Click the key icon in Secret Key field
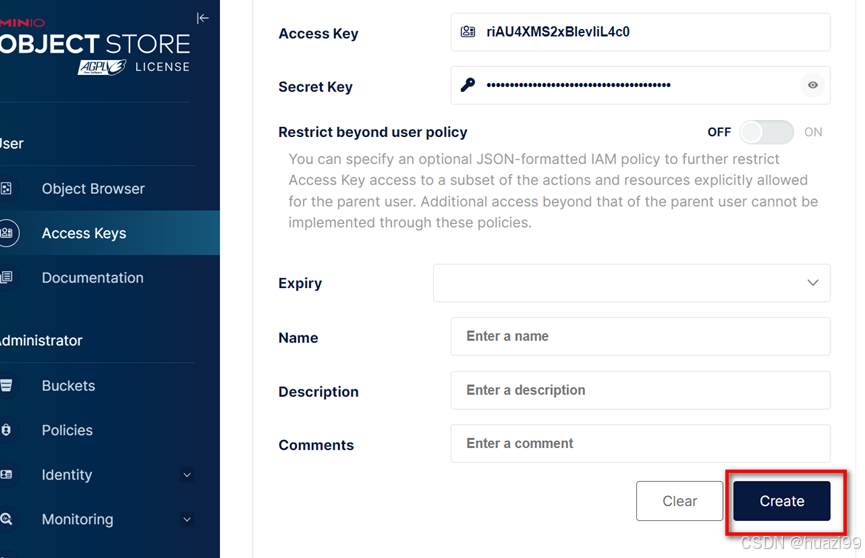This screenshot has height=558, width=865. click(468, 85)
